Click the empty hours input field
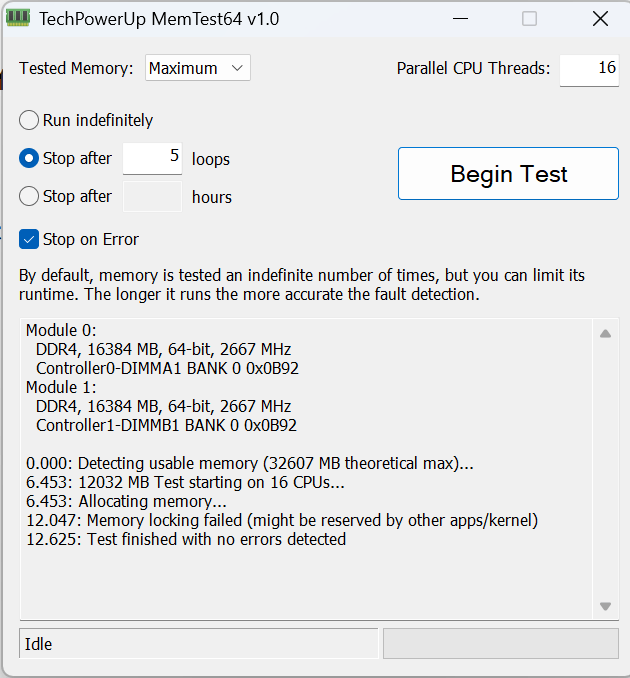Screen dimensions: 630x678 pyautogui.click(x=152, y=197)
